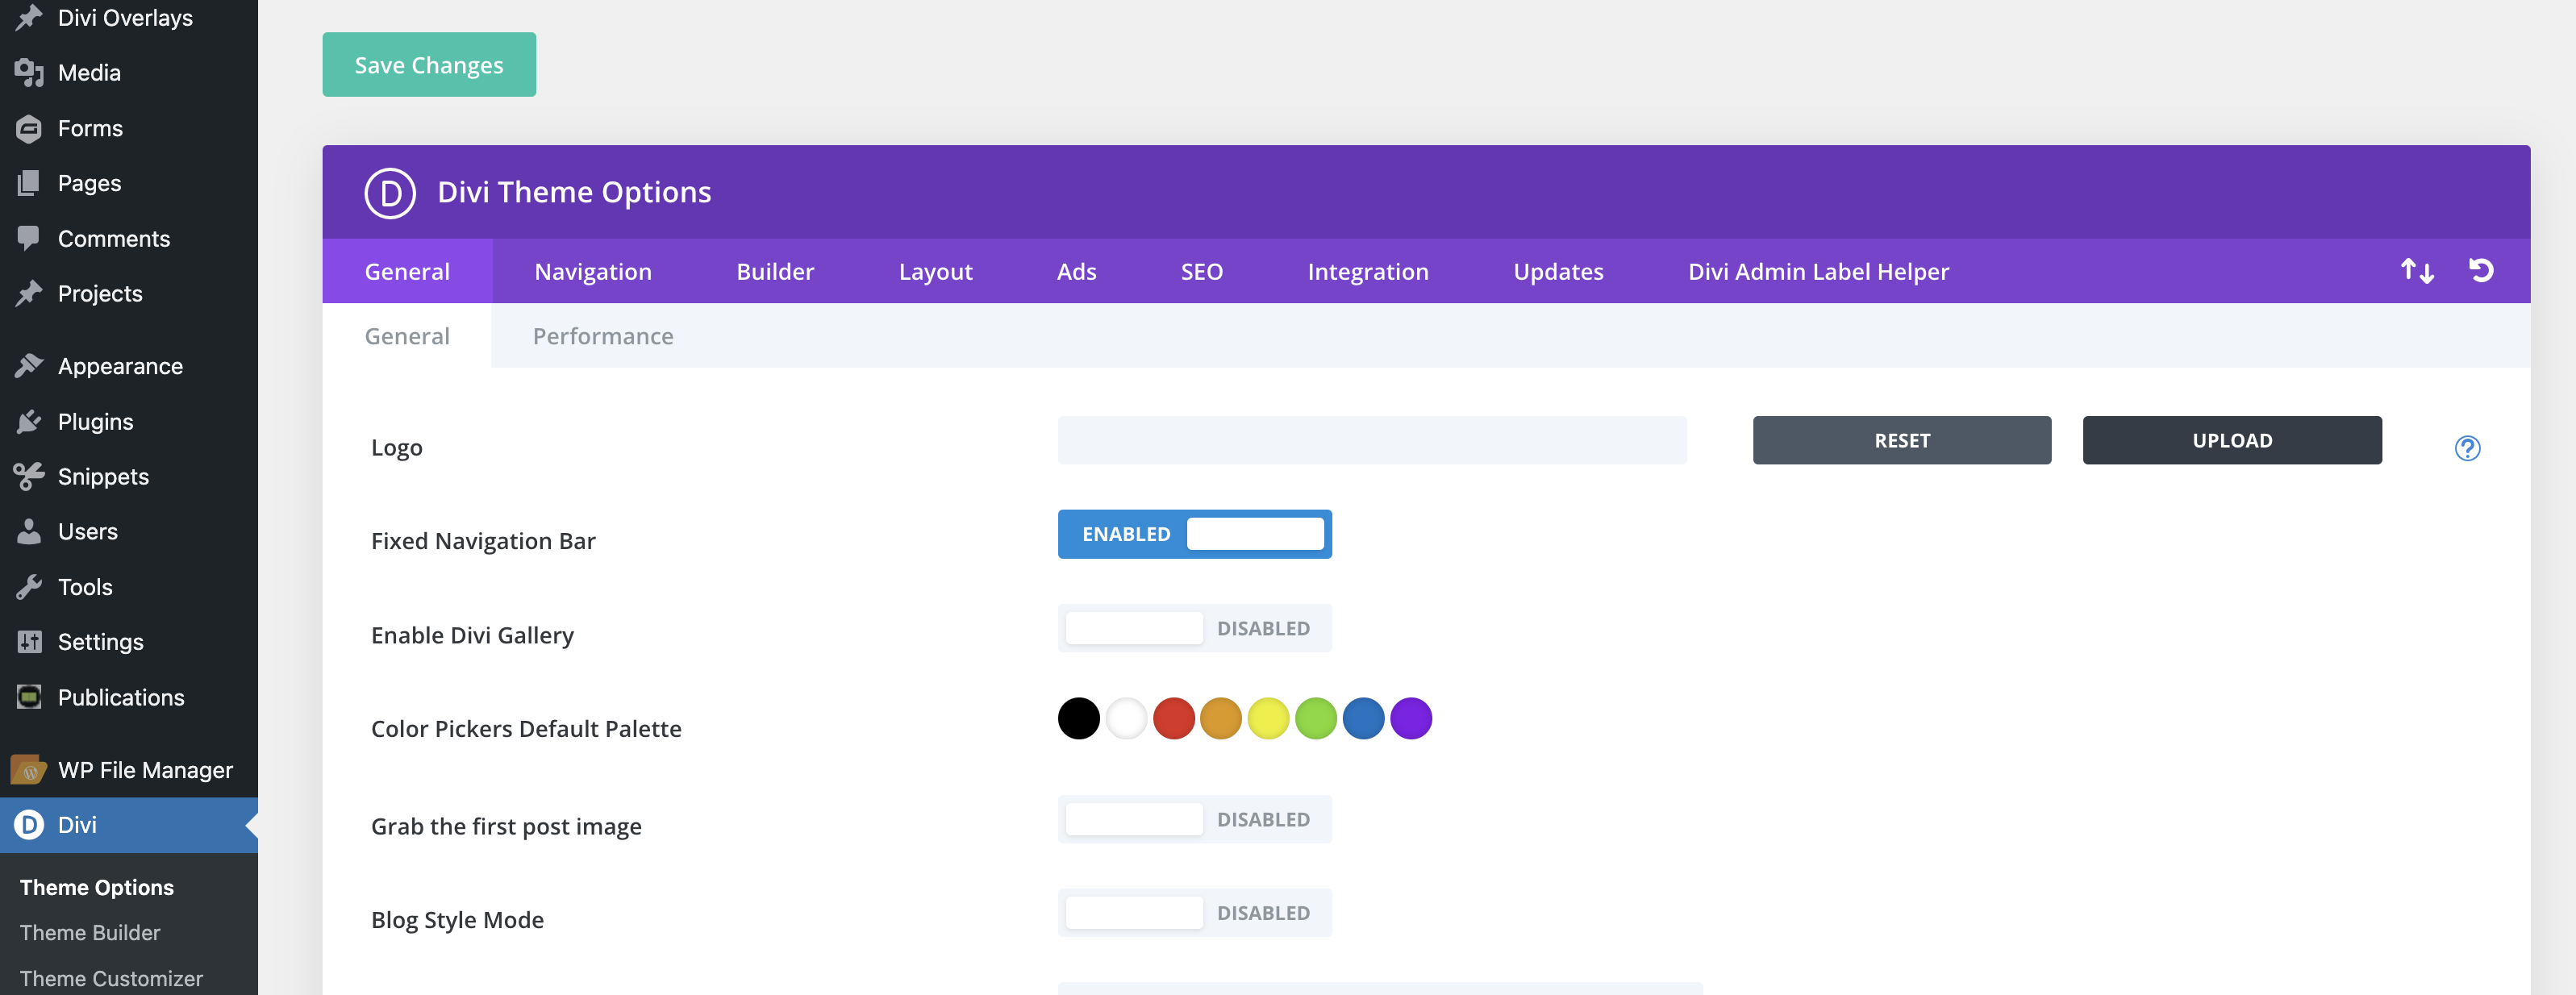Click the Divi logo icon in header
This screenshot has width=2576, height=995.
click(390, 192)
